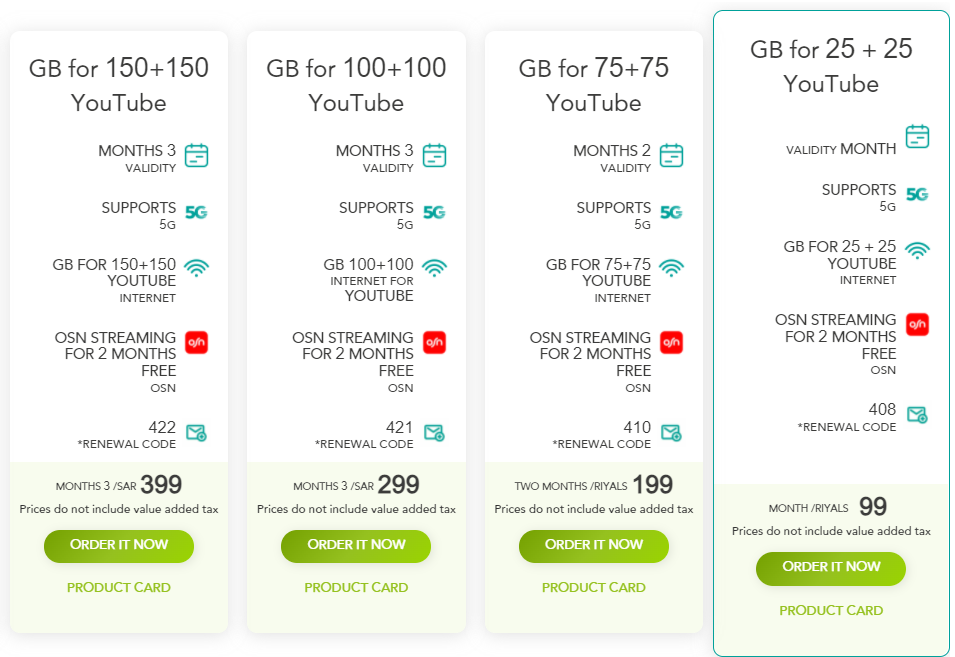View PRODUCT CARD for GB 25+25 plan
Viewport: 955px width, 657px height.
click(831, 609)
